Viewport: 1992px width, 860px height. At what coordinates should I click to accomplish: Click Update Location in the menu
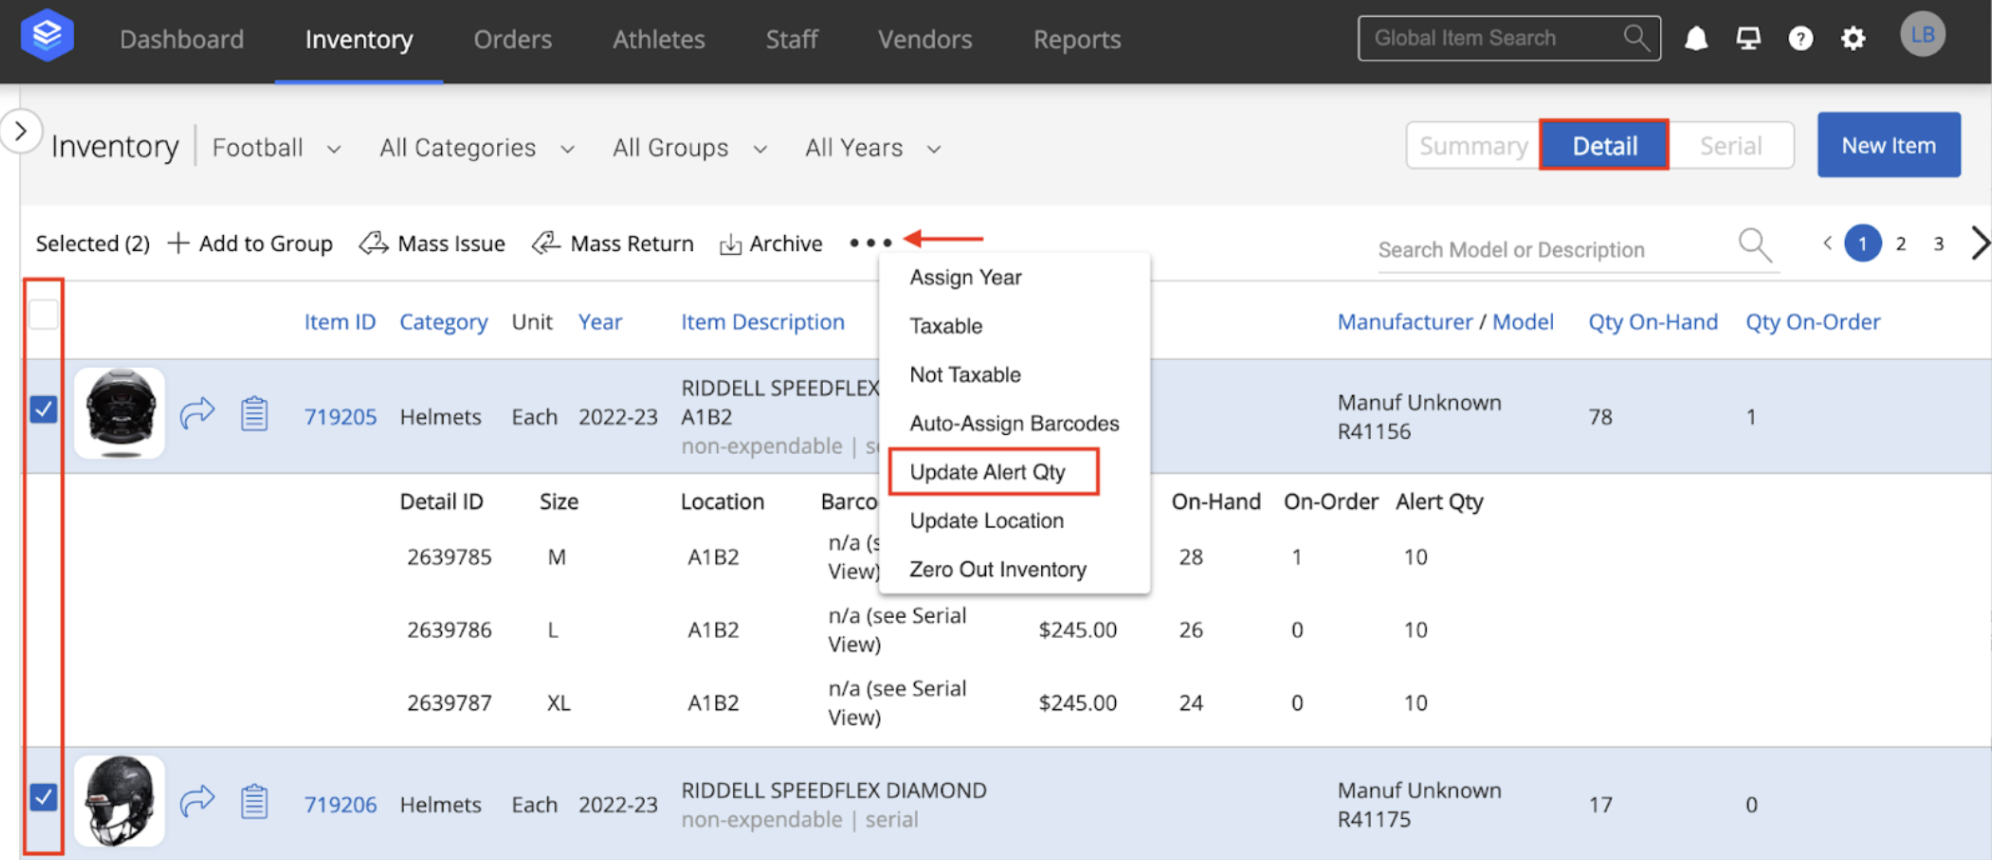[986, 520]
